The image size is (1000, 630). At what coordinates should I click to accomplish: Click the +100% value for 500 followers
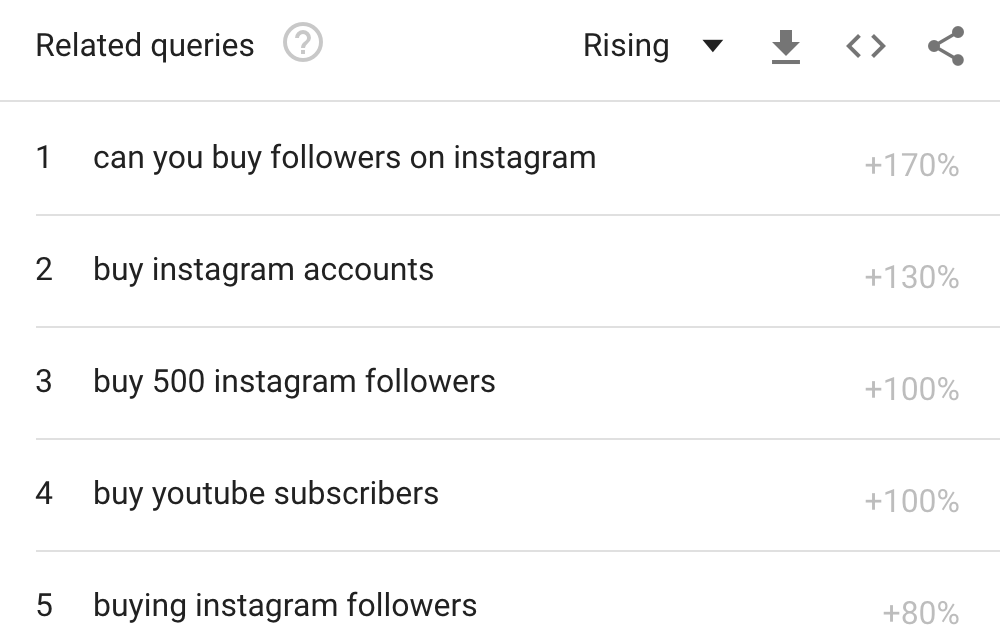click(x=911, y=389)
